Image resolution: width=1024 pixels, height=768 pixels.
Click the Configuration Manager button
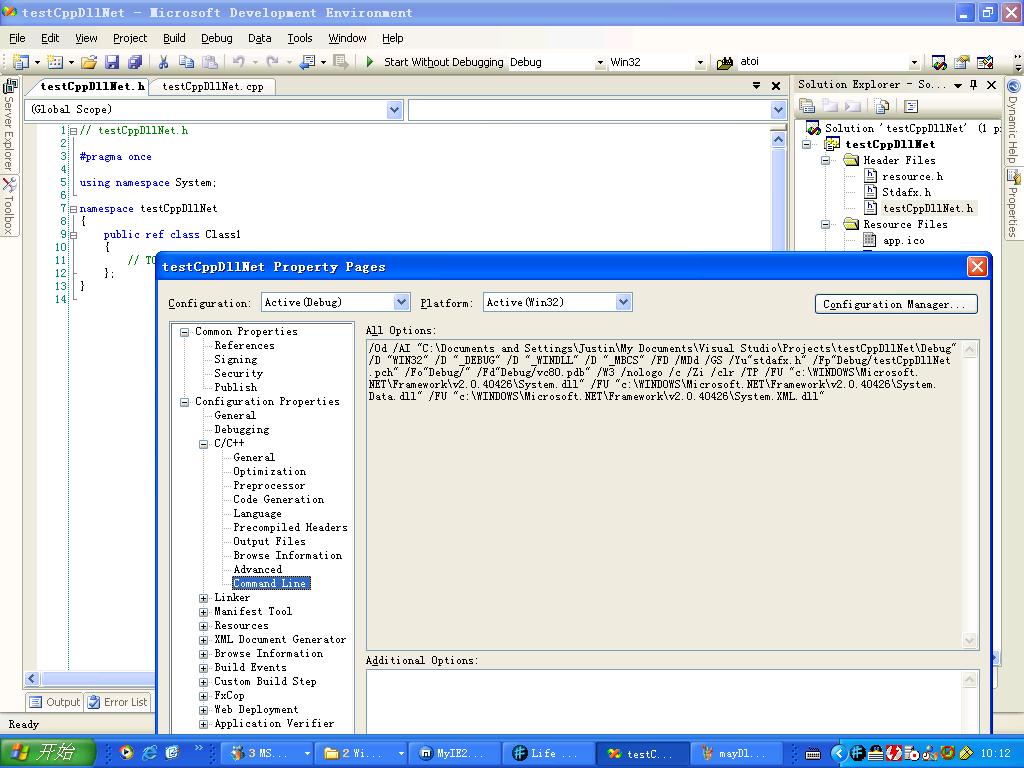tap(895, 304)
